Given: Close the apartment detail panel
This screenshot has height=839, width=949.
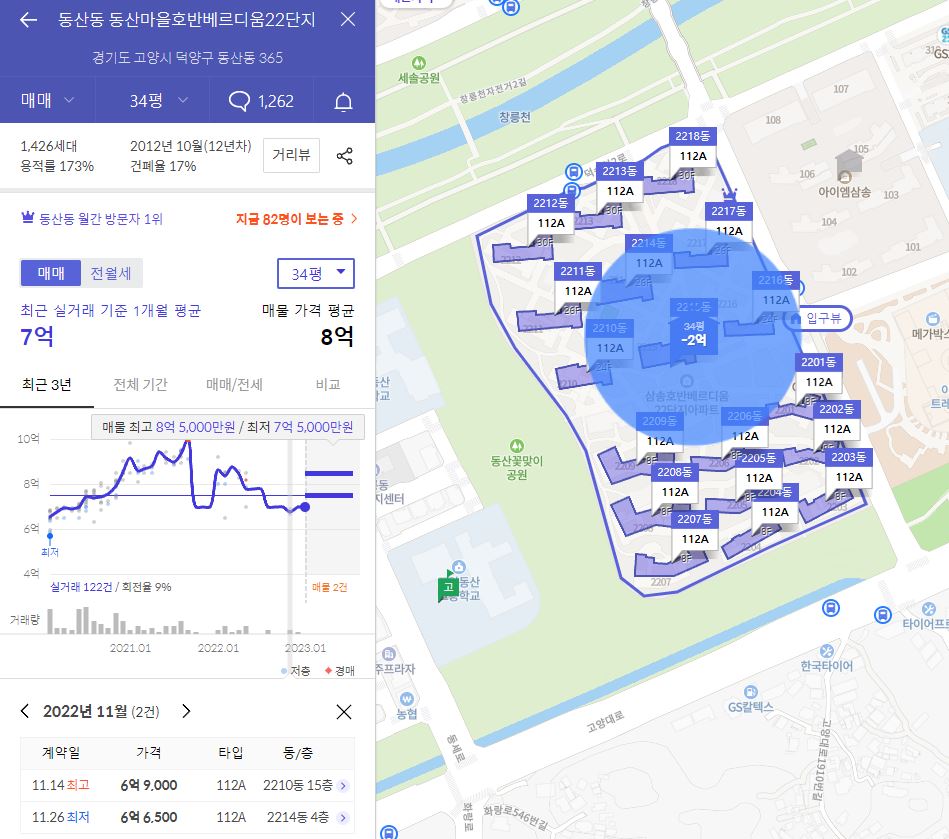Looking at the screenshot, I should 347,19.
